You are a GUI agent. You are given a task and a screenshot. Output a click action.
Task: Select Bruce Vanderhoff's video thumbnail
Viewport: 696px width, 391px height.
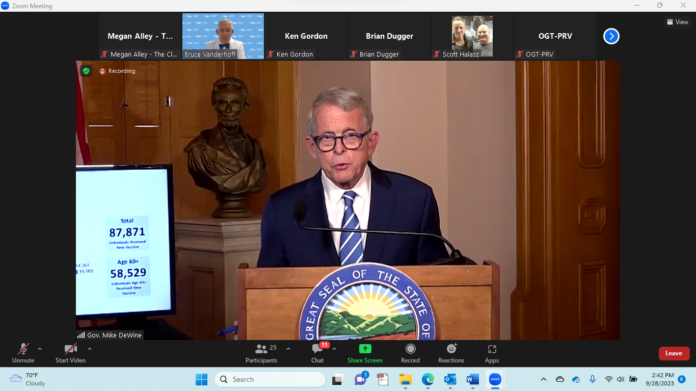point(223,36)
